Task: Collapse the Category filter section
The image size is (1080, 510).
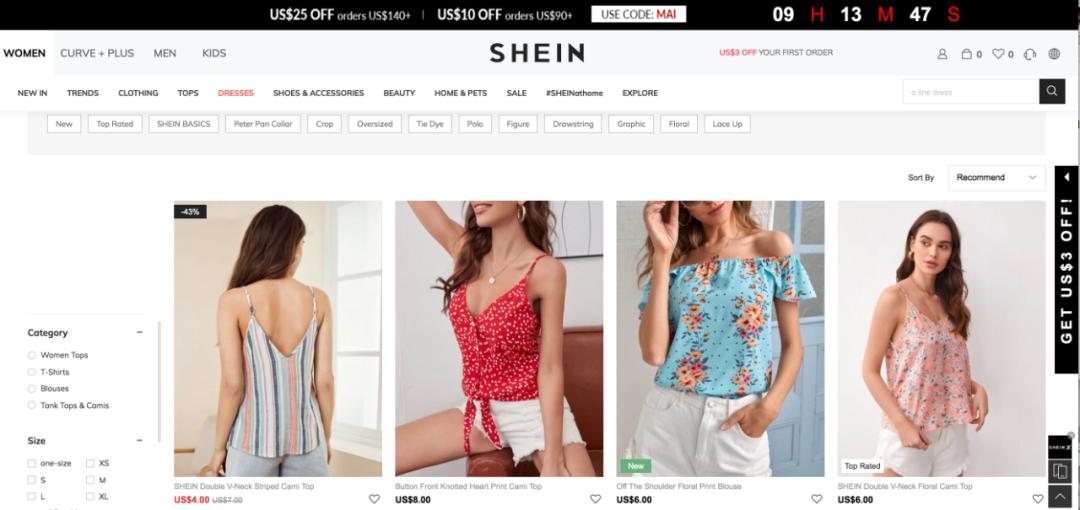Action: (139, 332)
